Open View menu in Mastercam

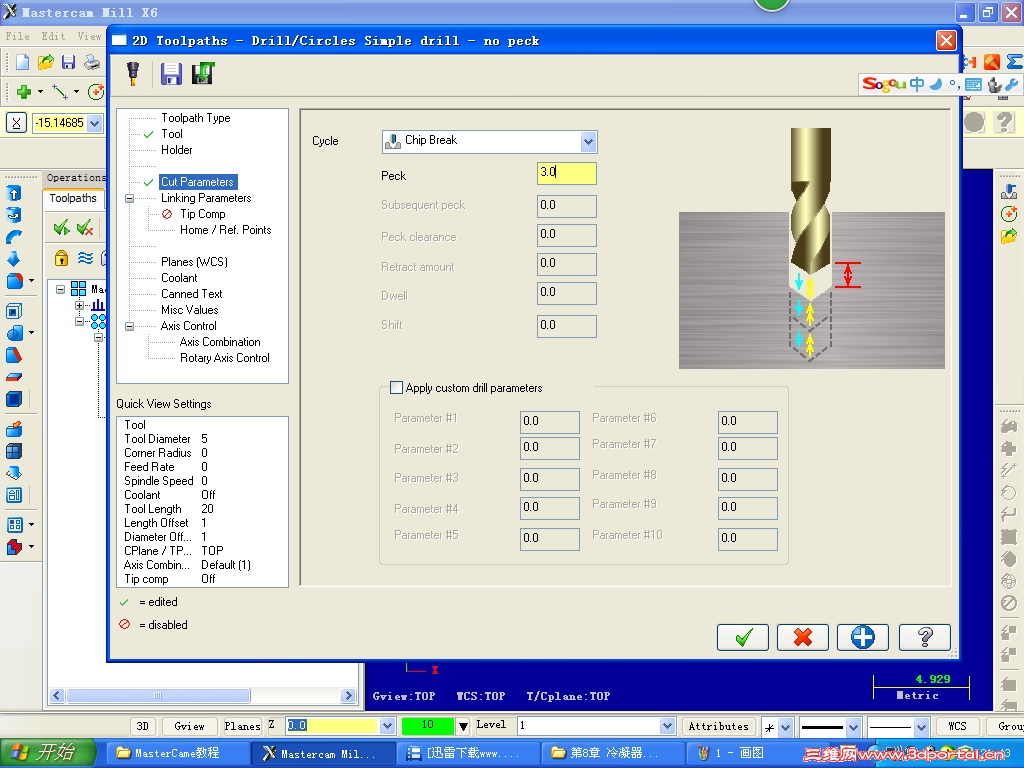(x=89, y=36)
